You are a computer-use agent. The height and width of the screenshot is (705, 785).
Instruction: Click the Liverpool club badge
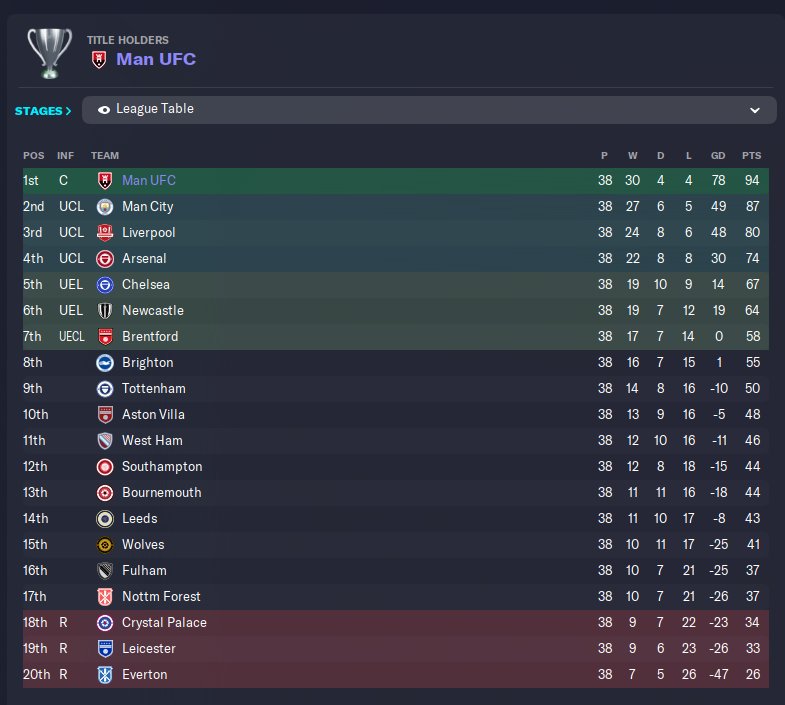[x=105, y=233]
